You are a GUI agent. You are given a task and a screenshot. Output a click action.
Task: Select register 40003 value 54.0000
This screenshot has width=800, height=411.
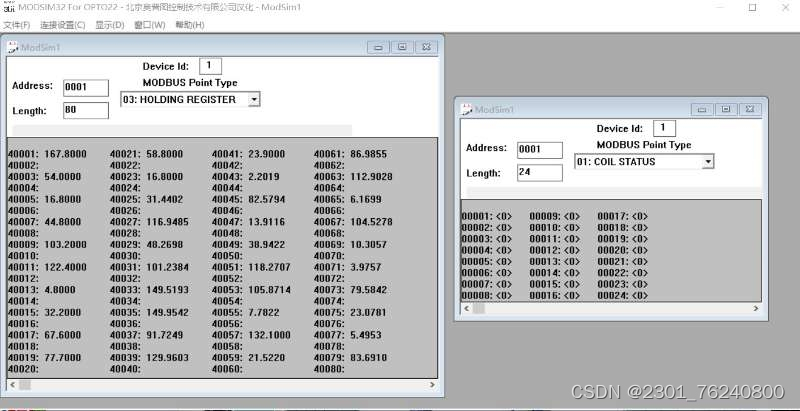[62, 176]
